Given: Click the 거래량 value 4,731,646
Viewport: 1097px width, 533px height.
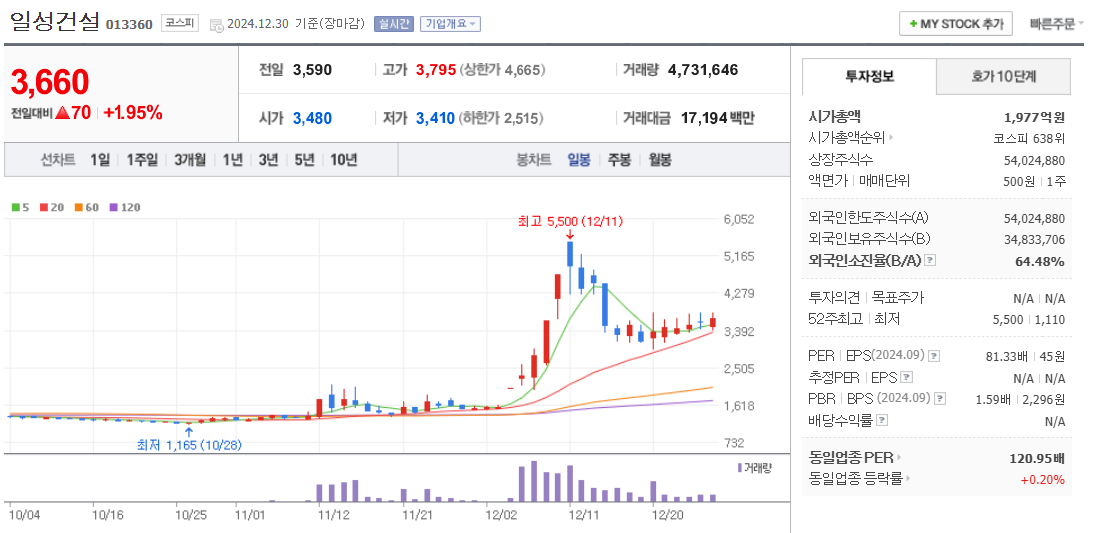Looking at the screenshot, I should 703,70.
